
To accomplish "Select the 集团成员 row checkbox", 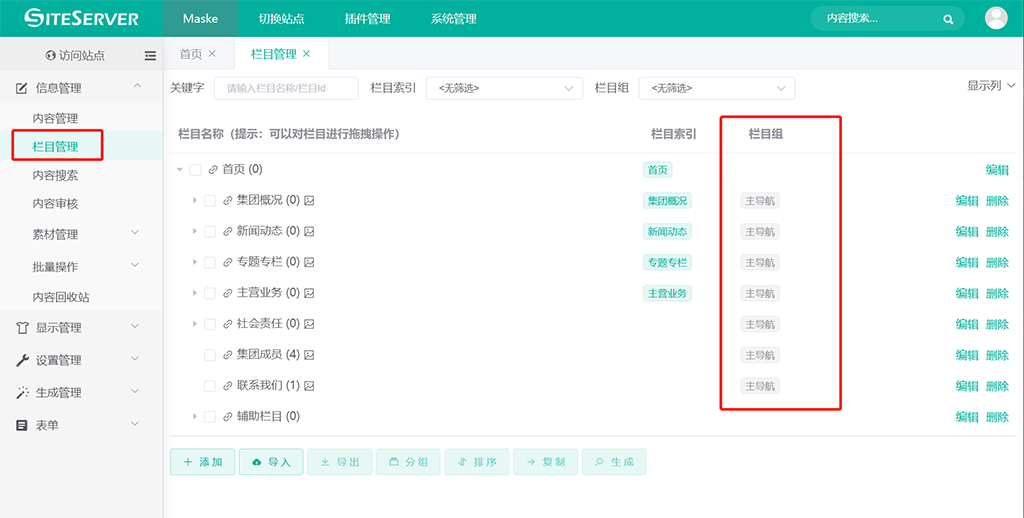I will pyautogui.click(x=210, y=355).
